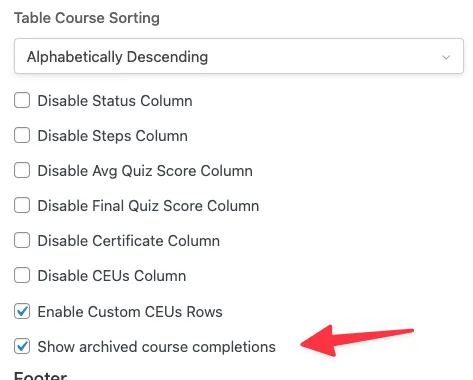
Task: Tick the Disable Status Column checkbox
Action: point(22,100)
